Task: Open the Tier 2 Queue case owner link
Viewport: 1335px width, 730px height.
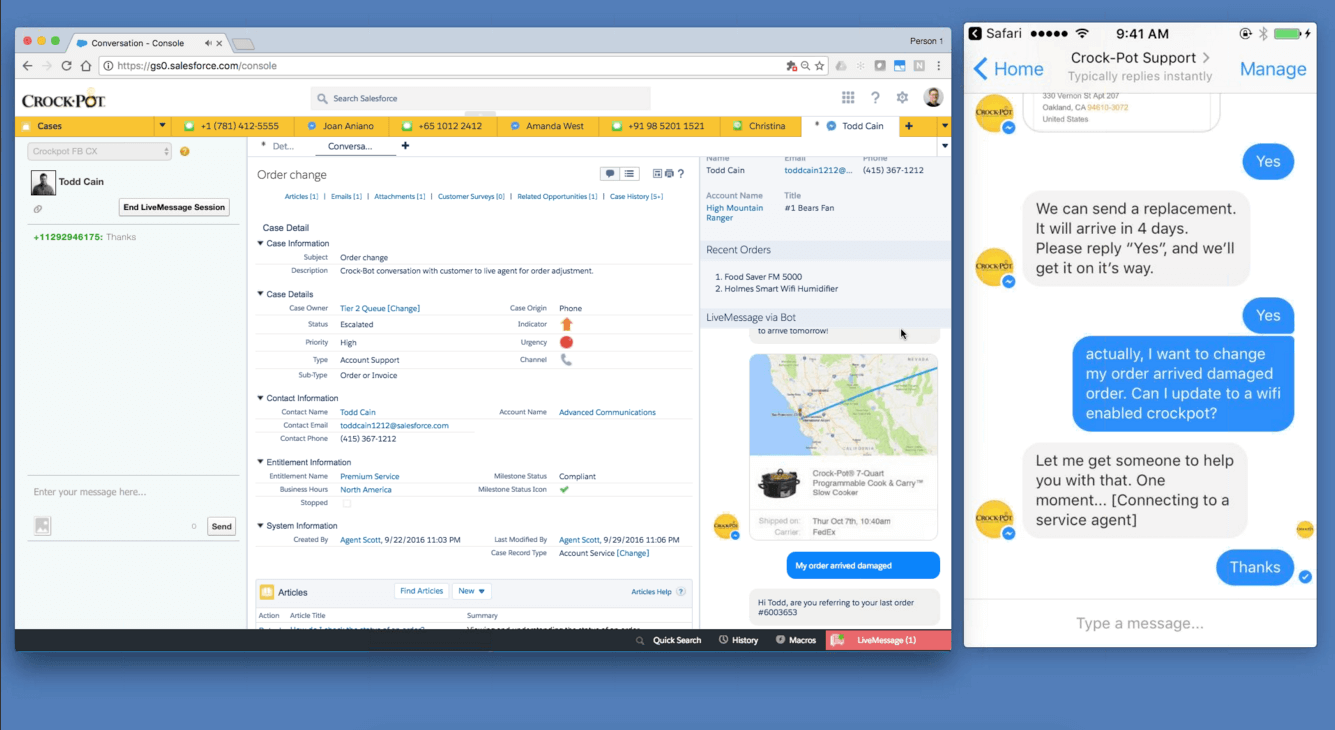Action: [x=364, y=308]
